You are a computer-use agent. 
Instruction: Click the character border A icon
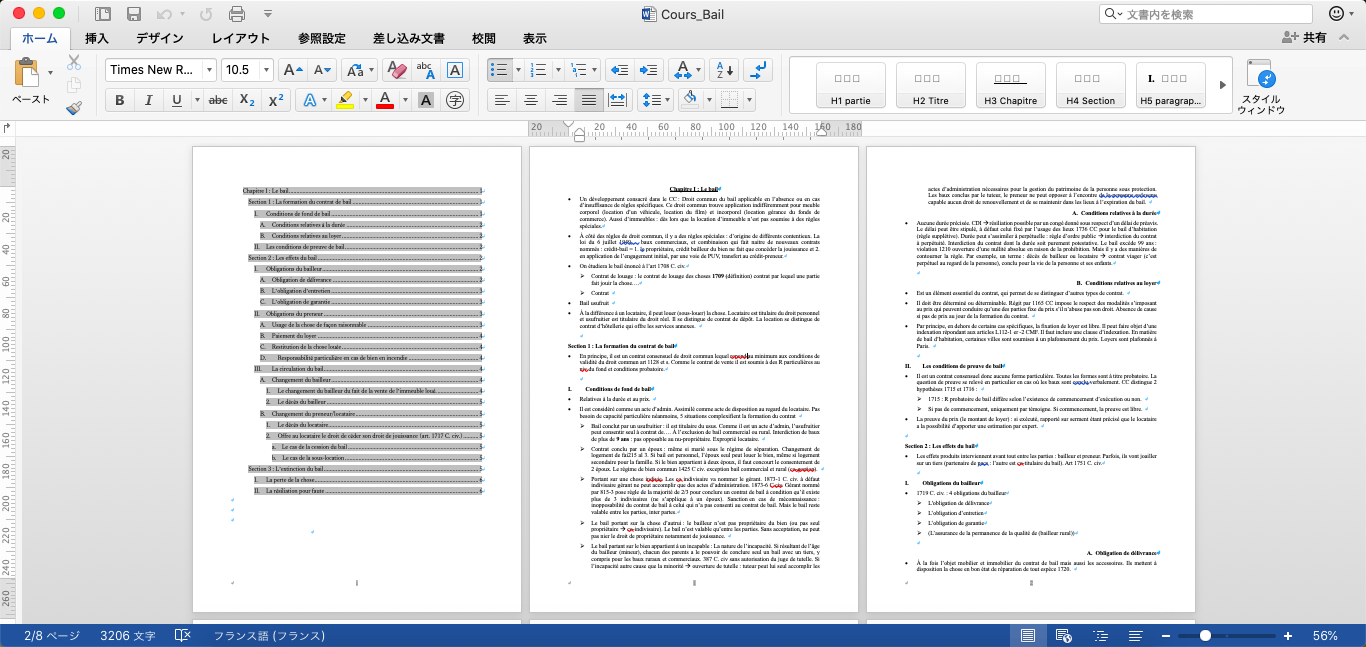click(454, 70)
